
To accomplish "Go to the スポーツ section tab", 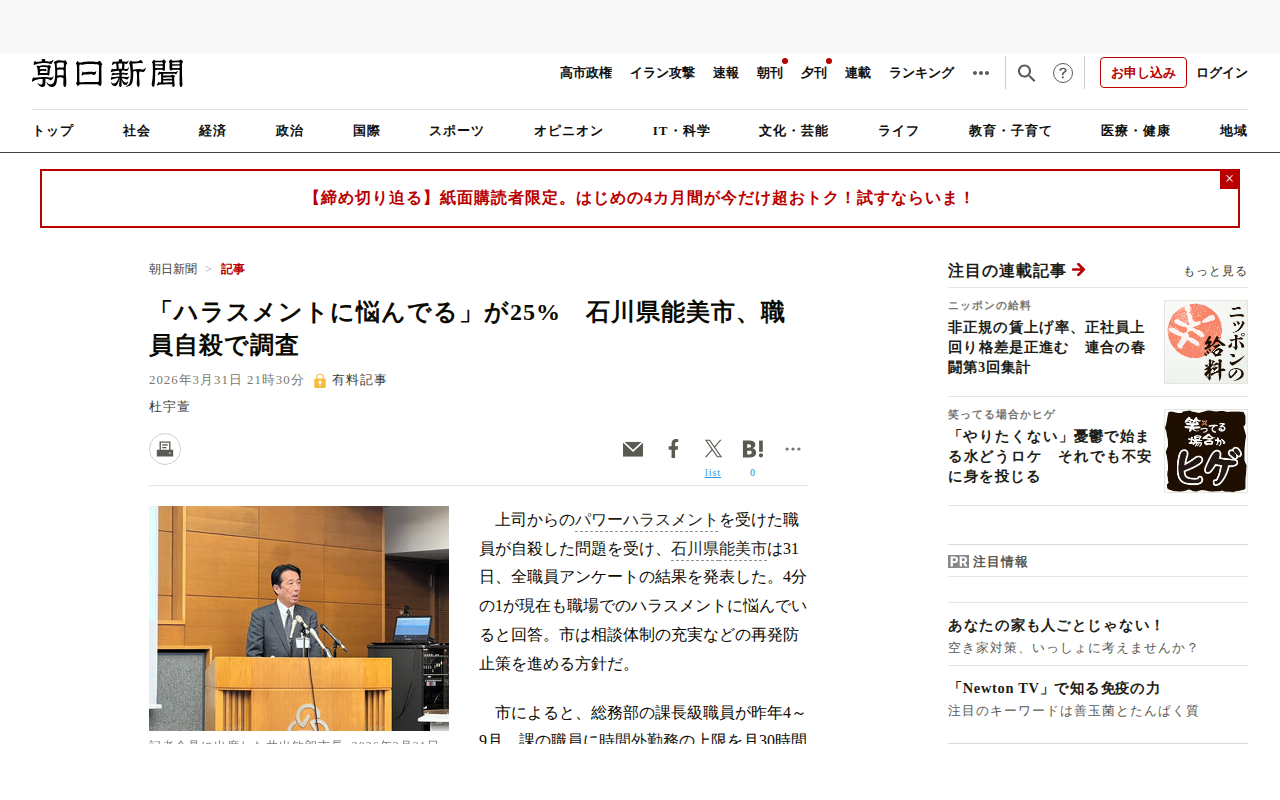I will click(457, 131).
